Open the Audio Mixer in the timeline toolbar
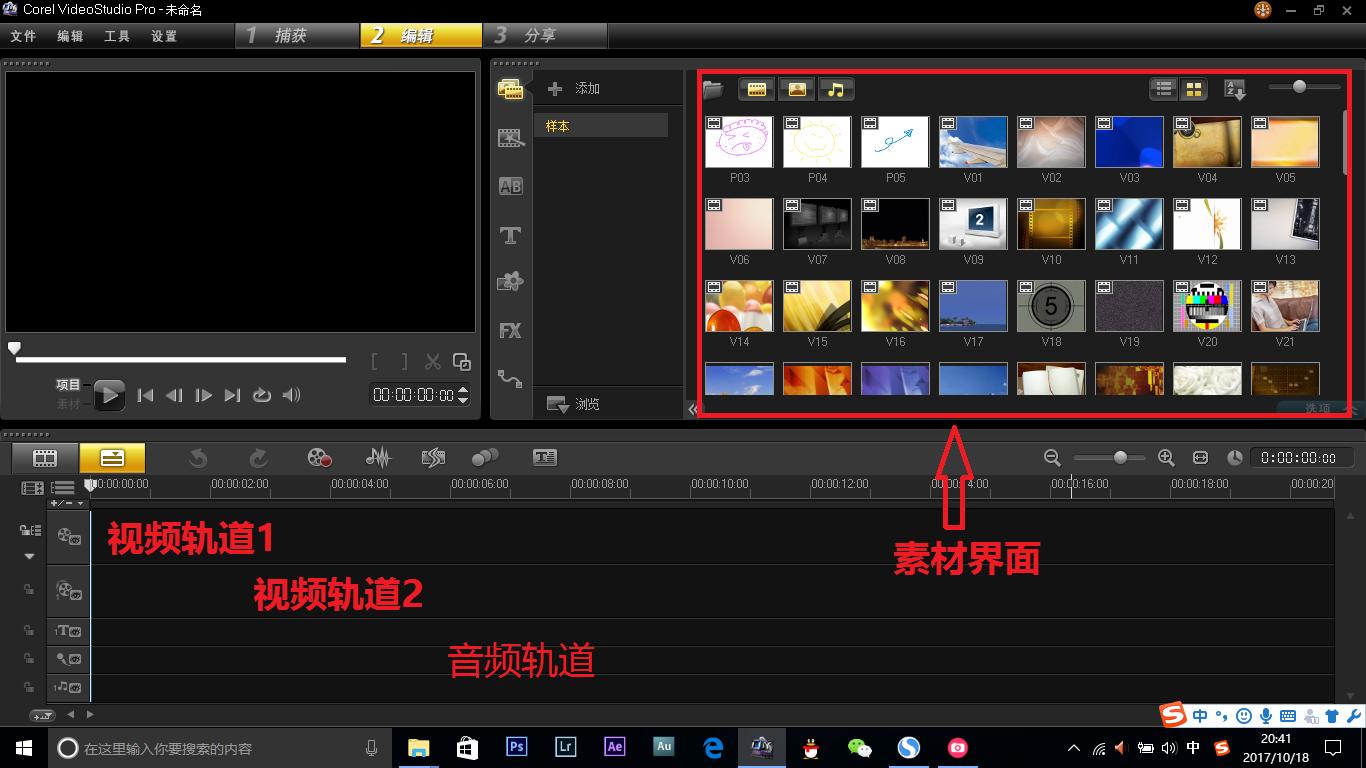 [x=377, y=457]
